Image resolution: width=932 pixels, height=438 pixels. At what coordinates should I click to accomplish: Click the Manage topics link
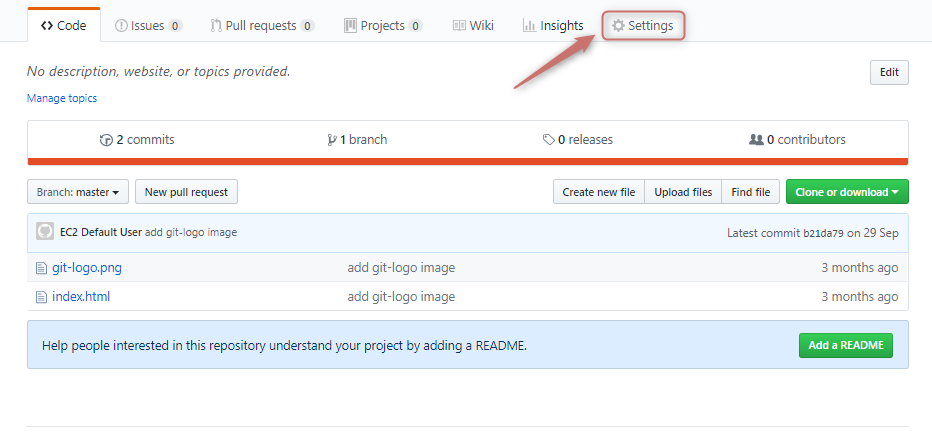pyautogui.click(x=62, y=98)
